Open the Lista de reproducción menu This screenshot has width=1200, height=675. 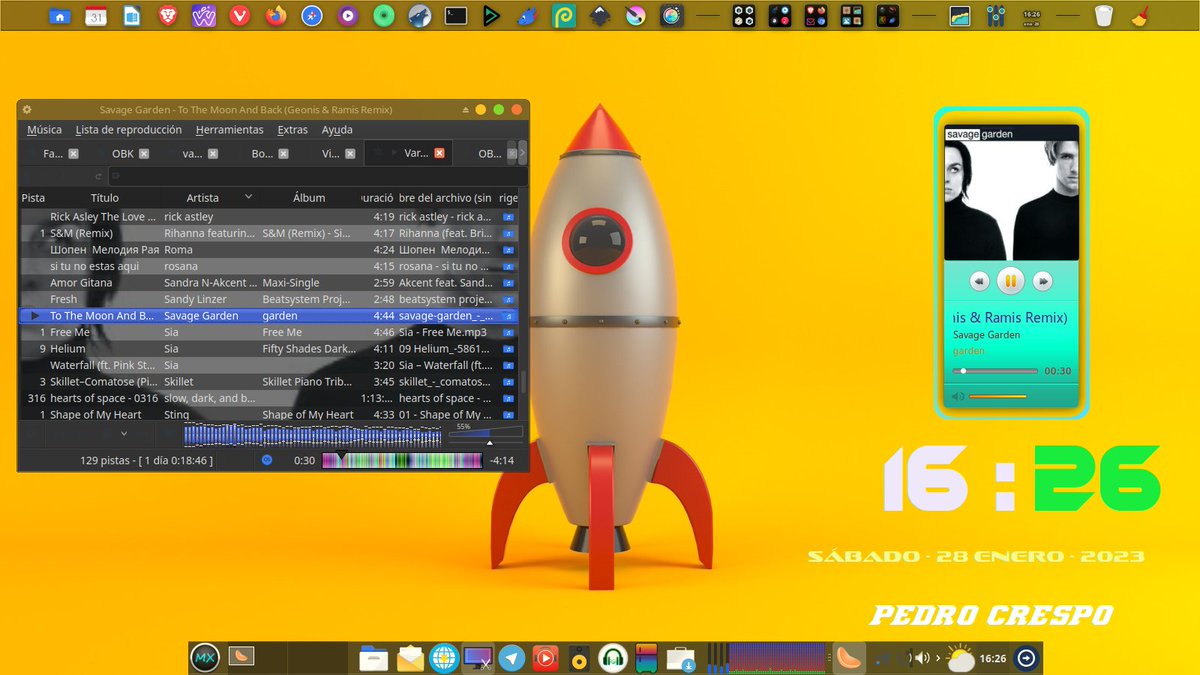click(x=129, y=130)
